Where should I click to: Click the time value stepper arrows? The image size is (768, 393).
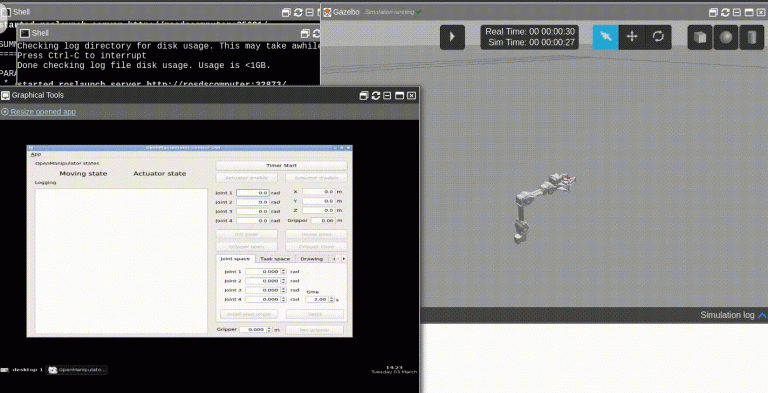coord(332,299)
